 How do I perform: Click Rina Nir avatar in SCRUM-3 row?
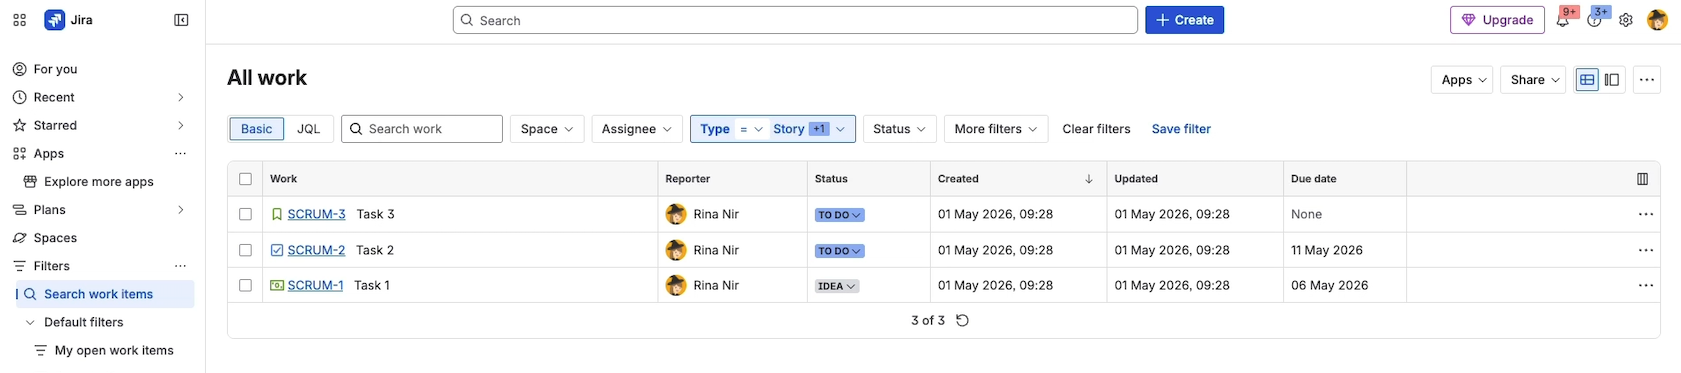[x=676, y=214]
